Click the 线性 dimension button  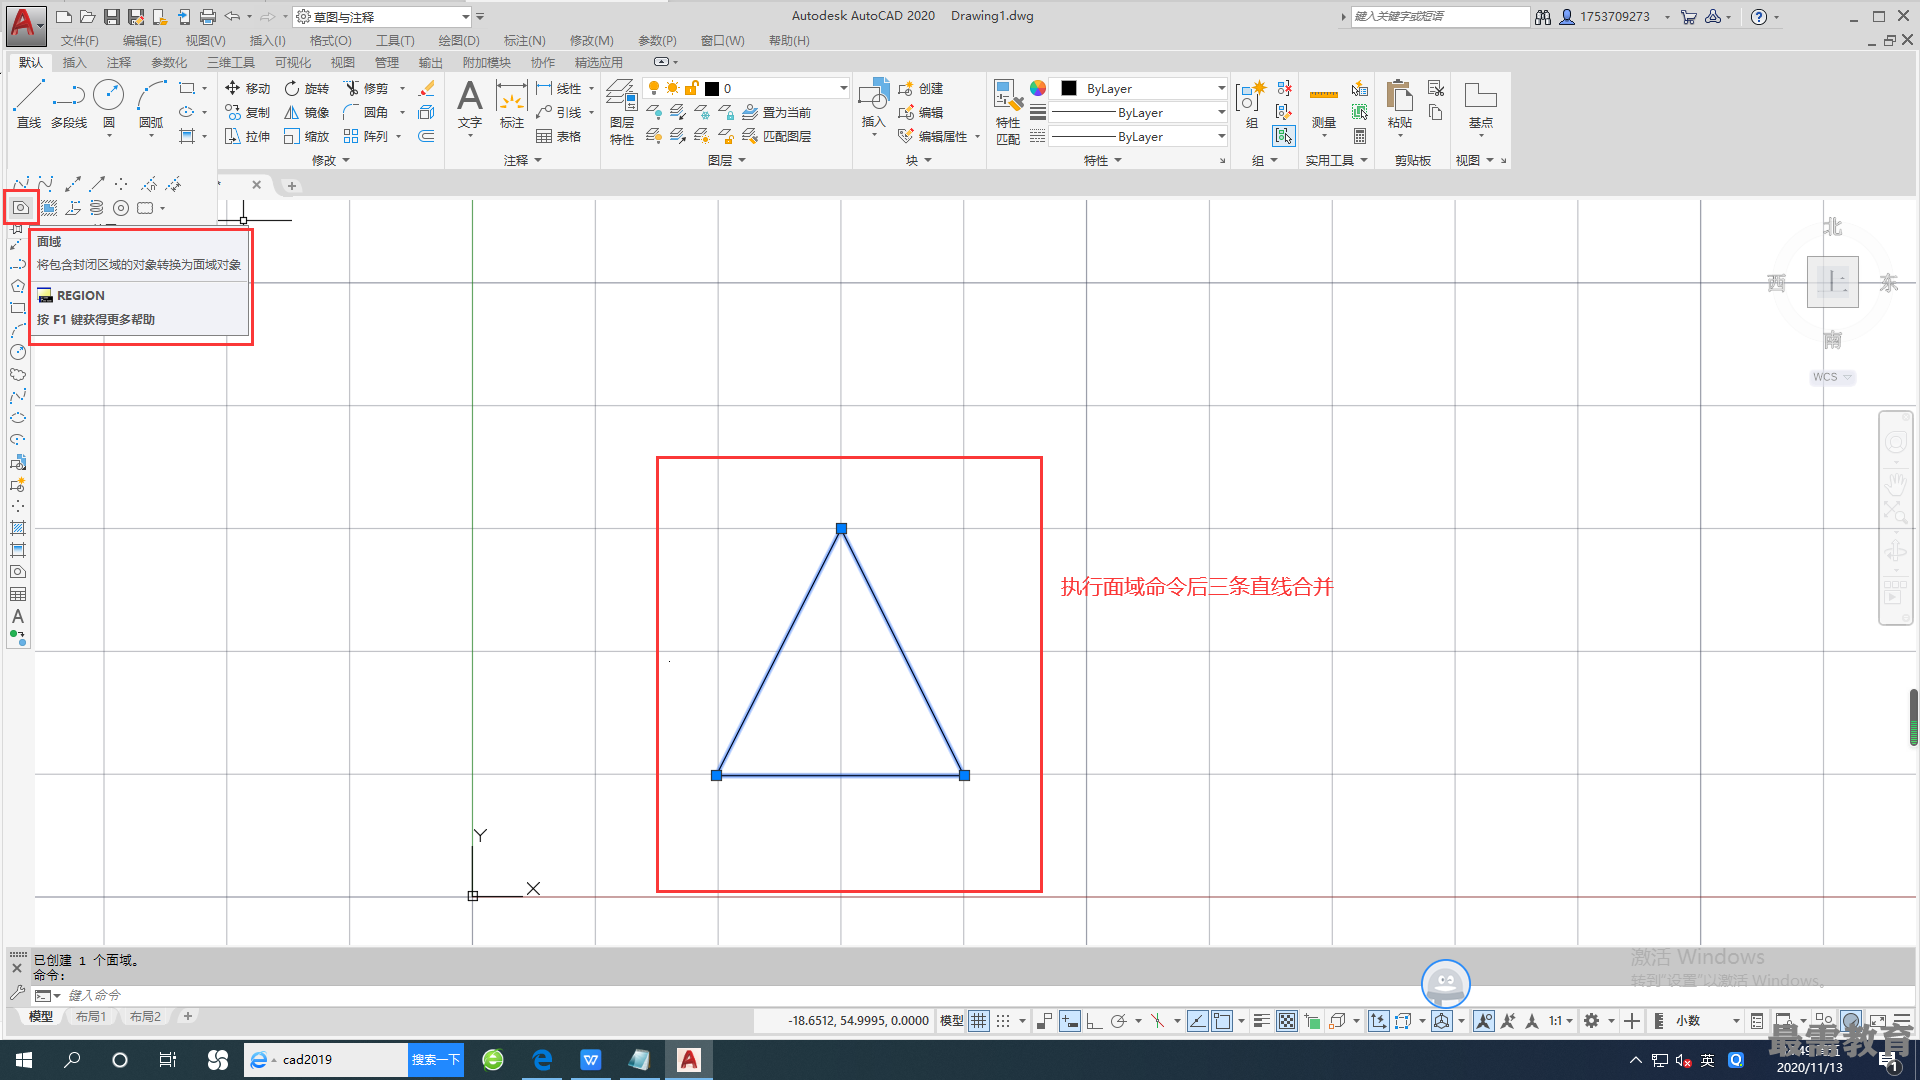[x=559, y=89]
